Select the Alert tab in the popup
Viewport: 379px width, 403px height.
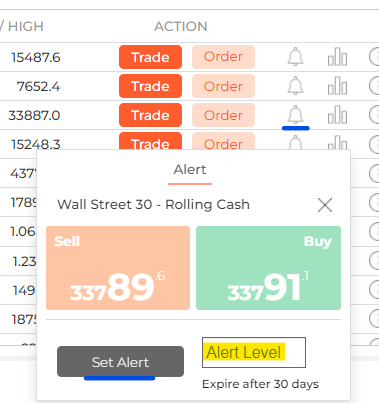pyautogui.click(x=190, y=170)
